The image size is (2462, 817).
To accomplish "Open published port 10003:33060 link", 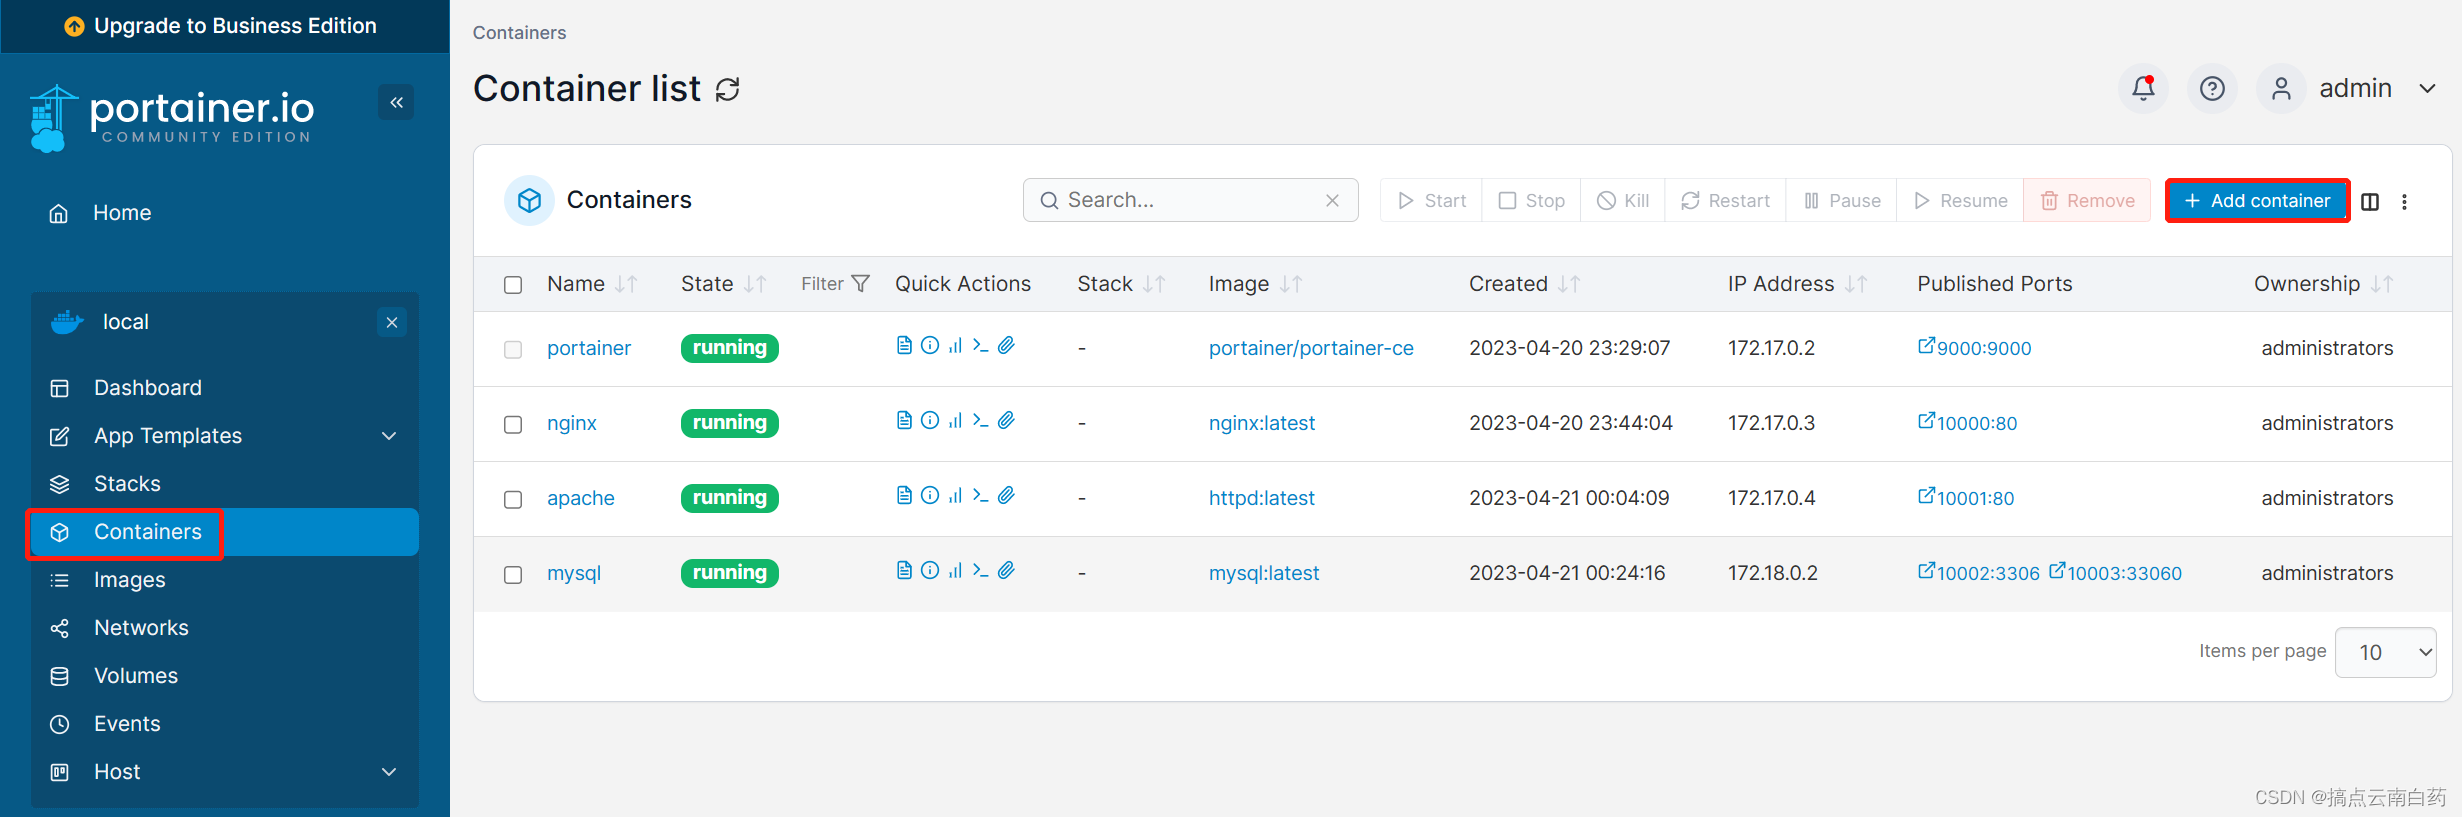I will click(2115, 573).
